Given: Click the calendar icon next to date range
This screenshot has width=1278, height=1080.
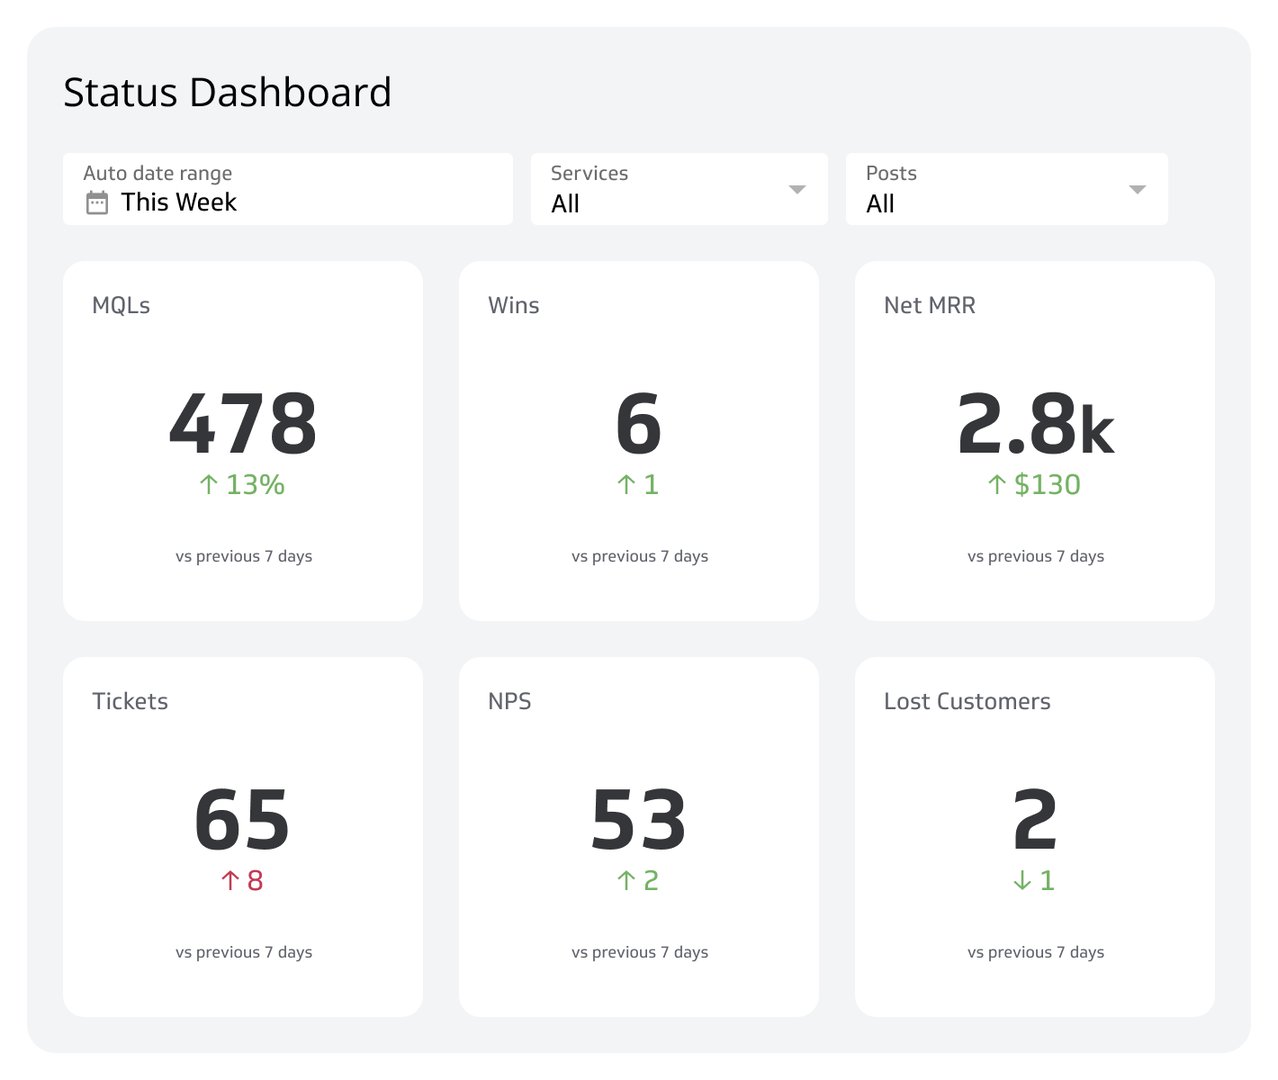Looking at the screenshot, I should click(x=96, y=202).
